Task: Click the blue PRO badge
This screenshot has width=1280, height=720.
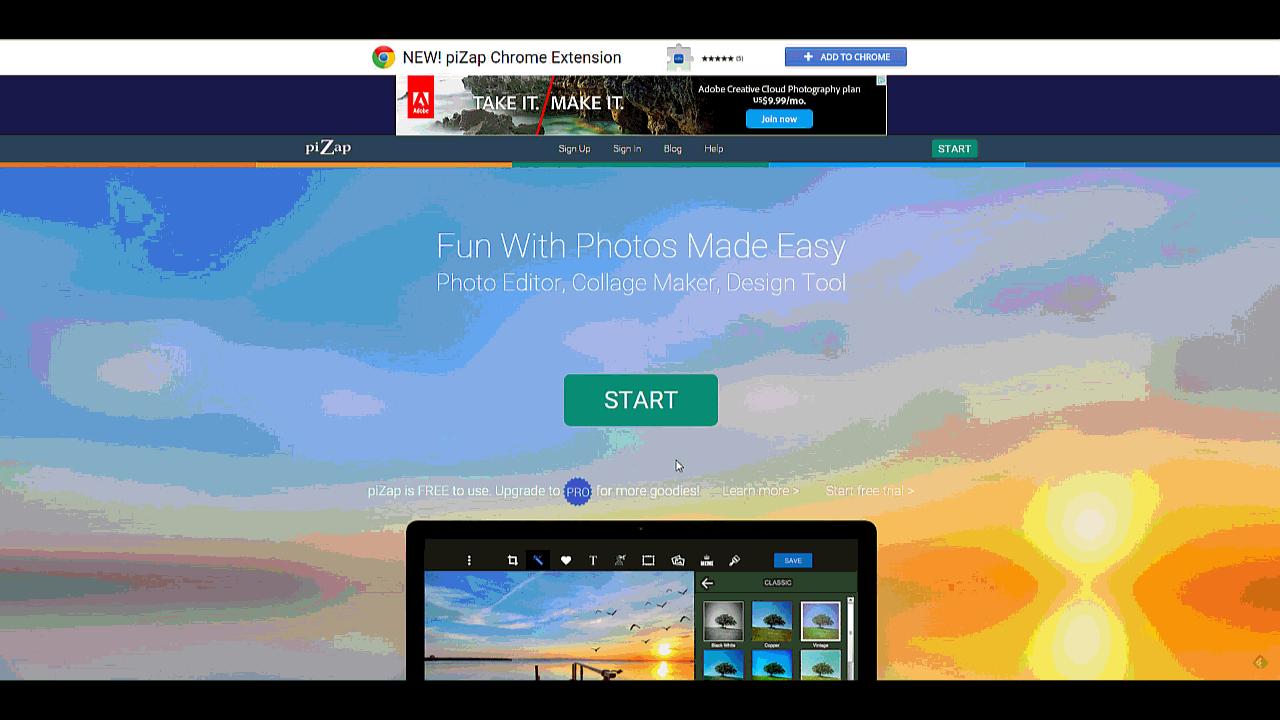Action: click(578, 492)
